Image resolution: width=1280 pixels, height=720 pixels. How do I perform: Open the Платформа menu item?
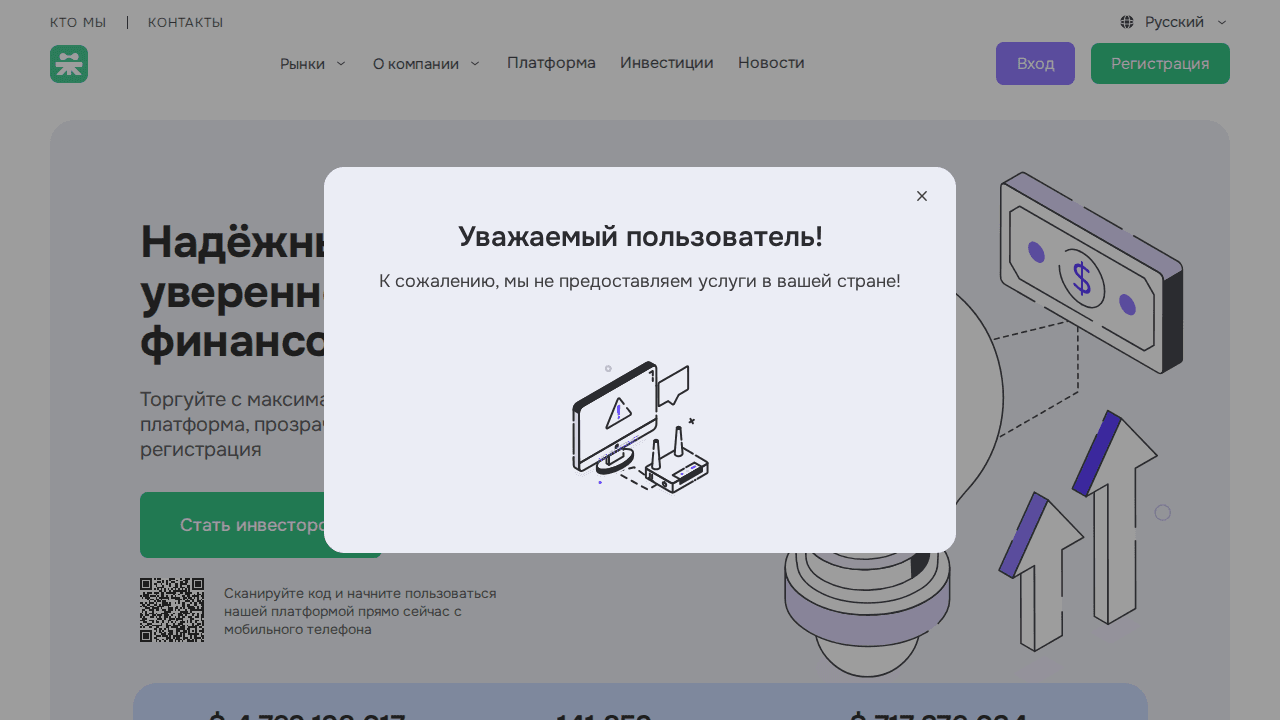pyautogui.click(x=551, y=63)
